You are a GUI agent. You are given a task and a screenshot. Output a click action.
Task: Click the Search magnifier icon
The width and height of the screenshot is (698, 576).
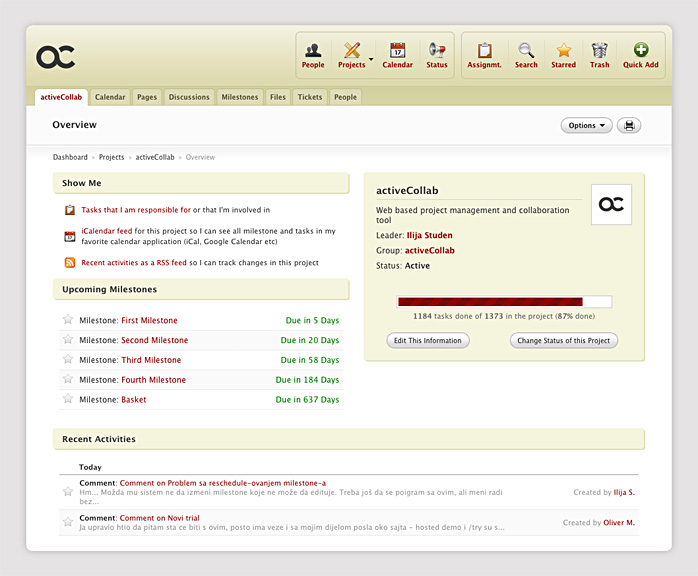526,50
